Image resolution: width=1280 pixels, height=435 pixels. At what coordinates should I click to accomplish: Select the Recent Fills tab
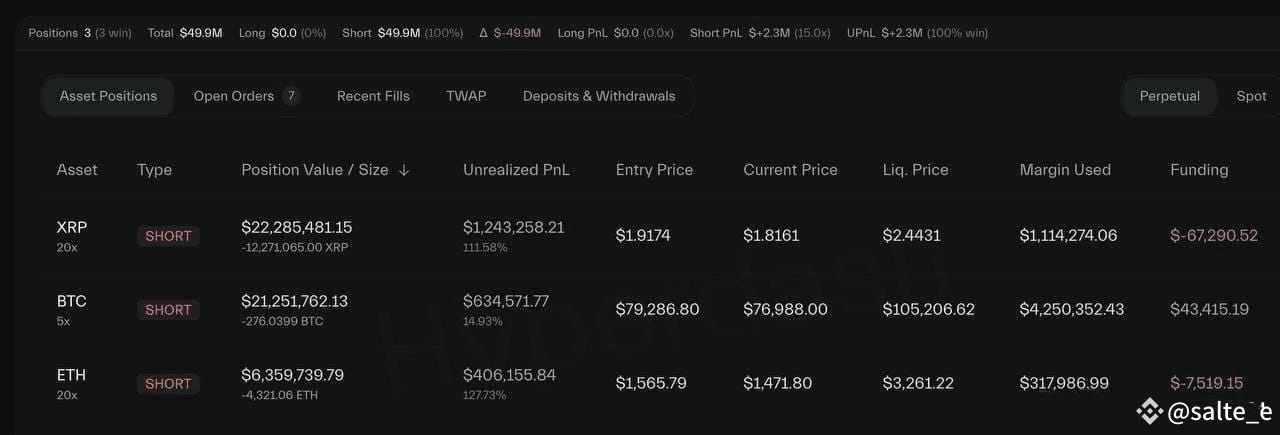[373, 96]
